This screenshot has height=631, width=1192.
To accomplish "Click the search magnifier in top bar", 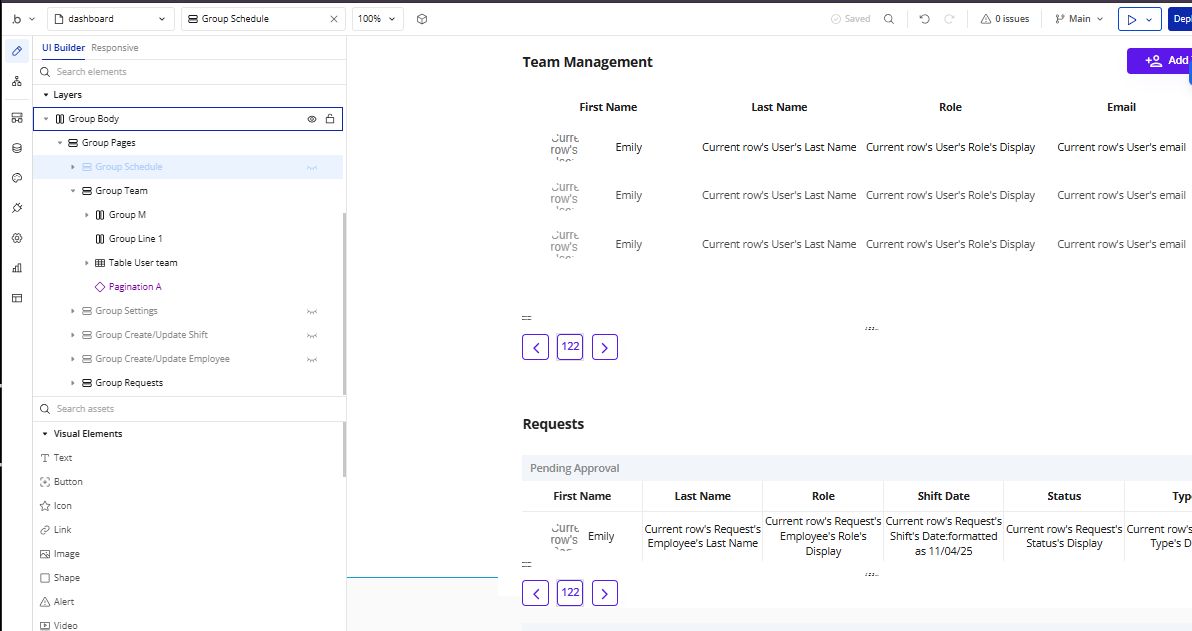I will click(889, 19).
